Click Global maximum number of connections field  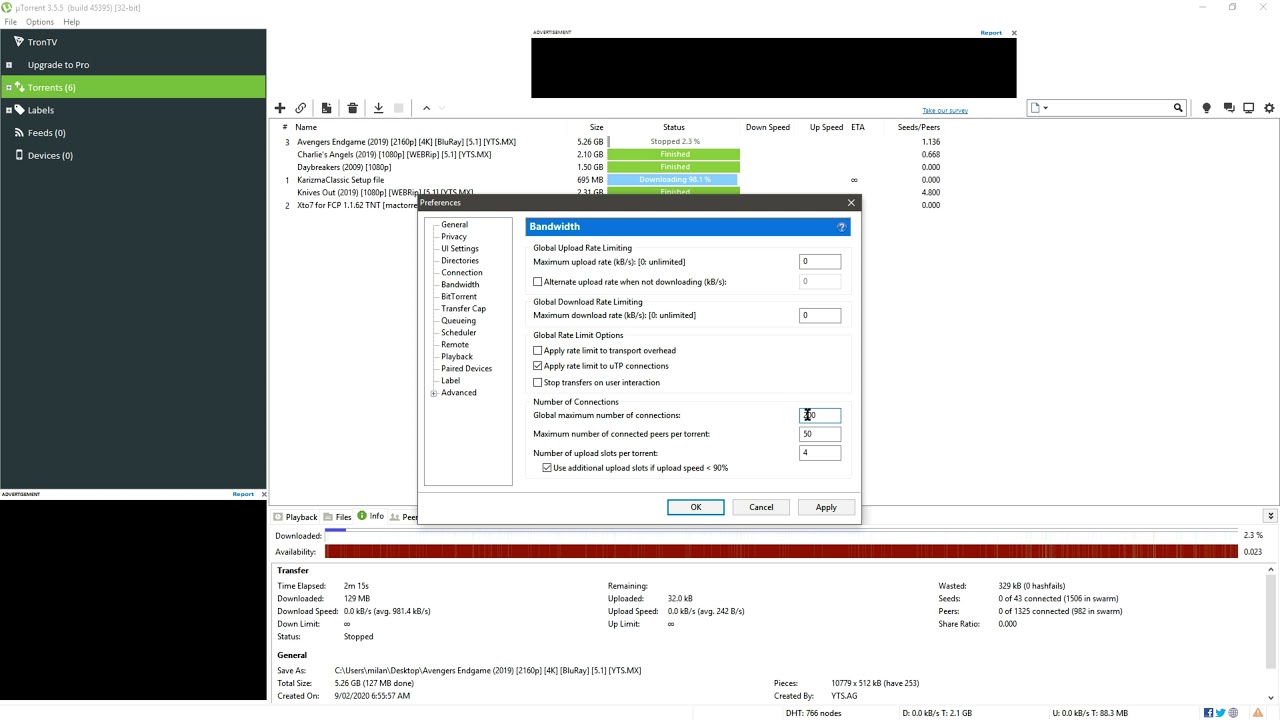[x=820, y=415]
